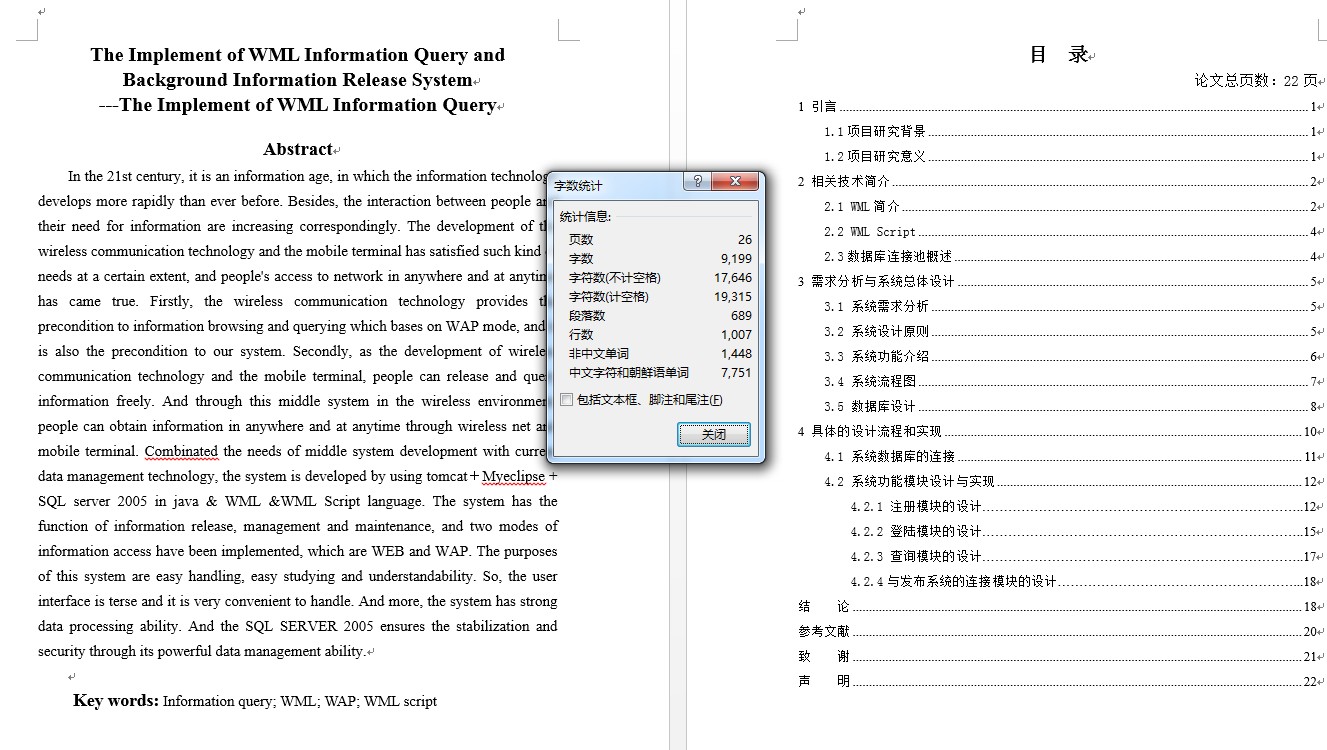Enable 包括文本框、脚注和尾注 checkbox

tap(567, 400)
